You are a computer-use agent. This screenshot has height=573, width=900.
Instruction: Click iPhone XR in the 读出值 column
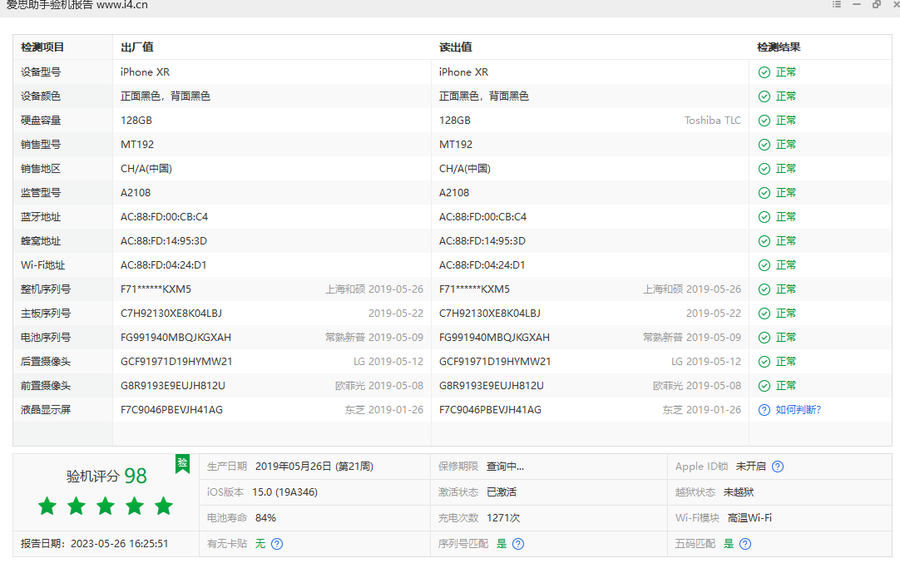(464, 72)
